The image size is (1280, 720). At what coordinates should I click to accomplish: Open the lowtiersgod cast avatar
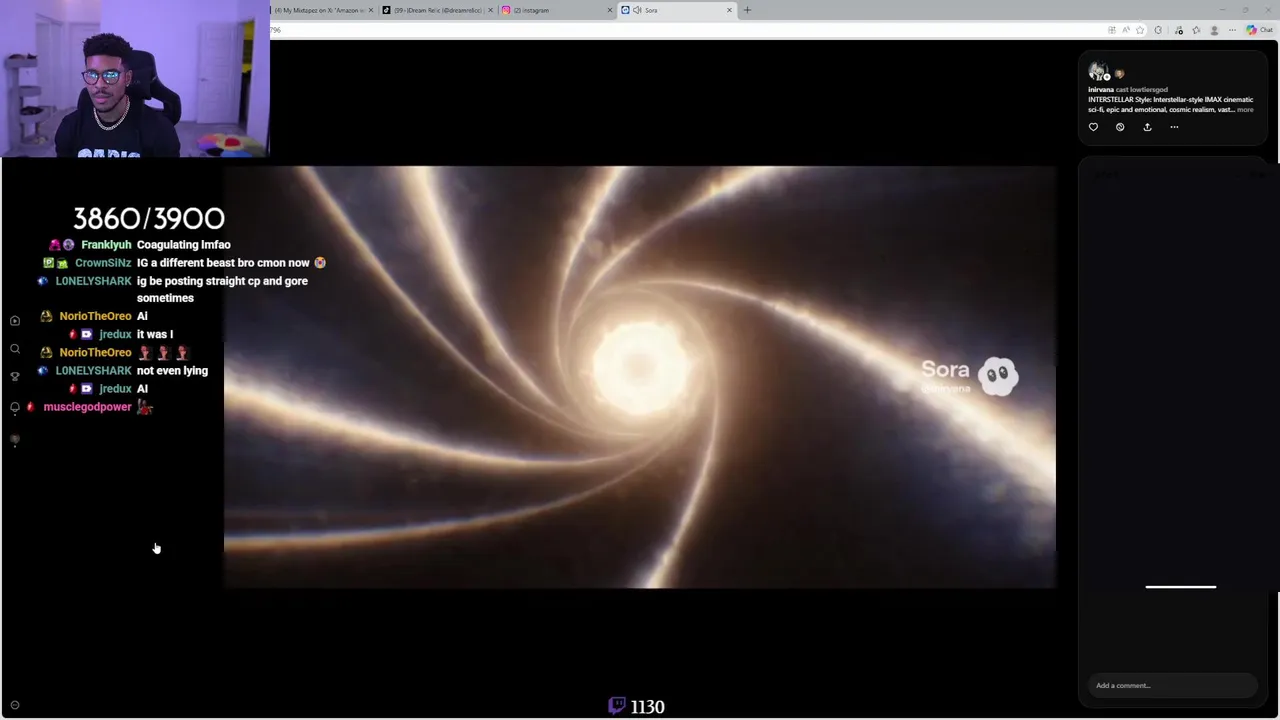1119,74
